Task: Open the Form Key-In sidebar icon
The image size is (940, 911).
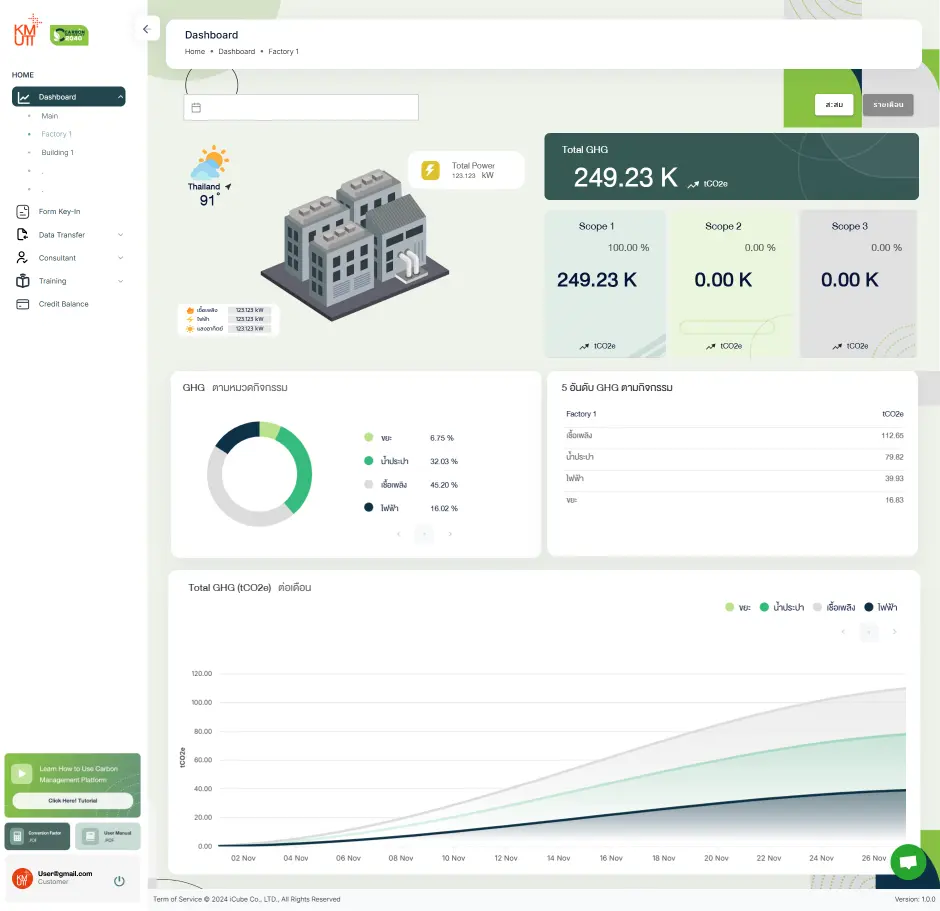Action: [22, 211]
